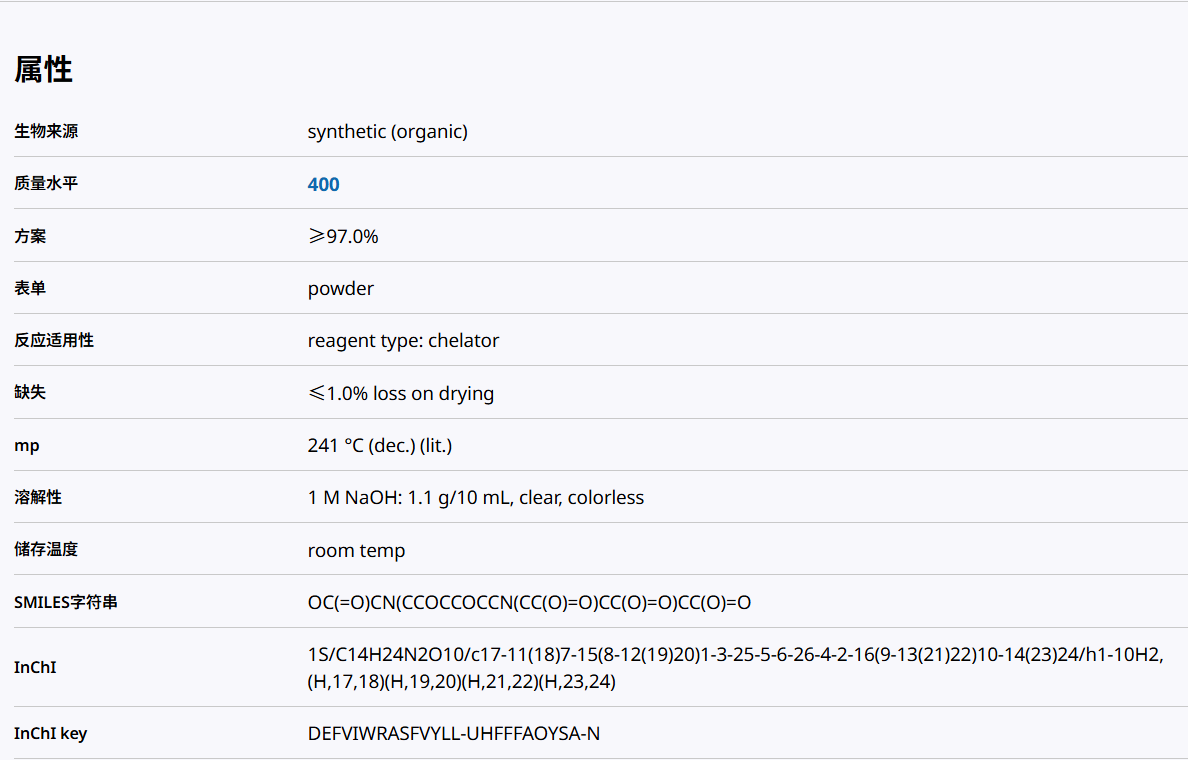Select the powder form value
This screenshot has width=1188, height=760.
point(340,288)
